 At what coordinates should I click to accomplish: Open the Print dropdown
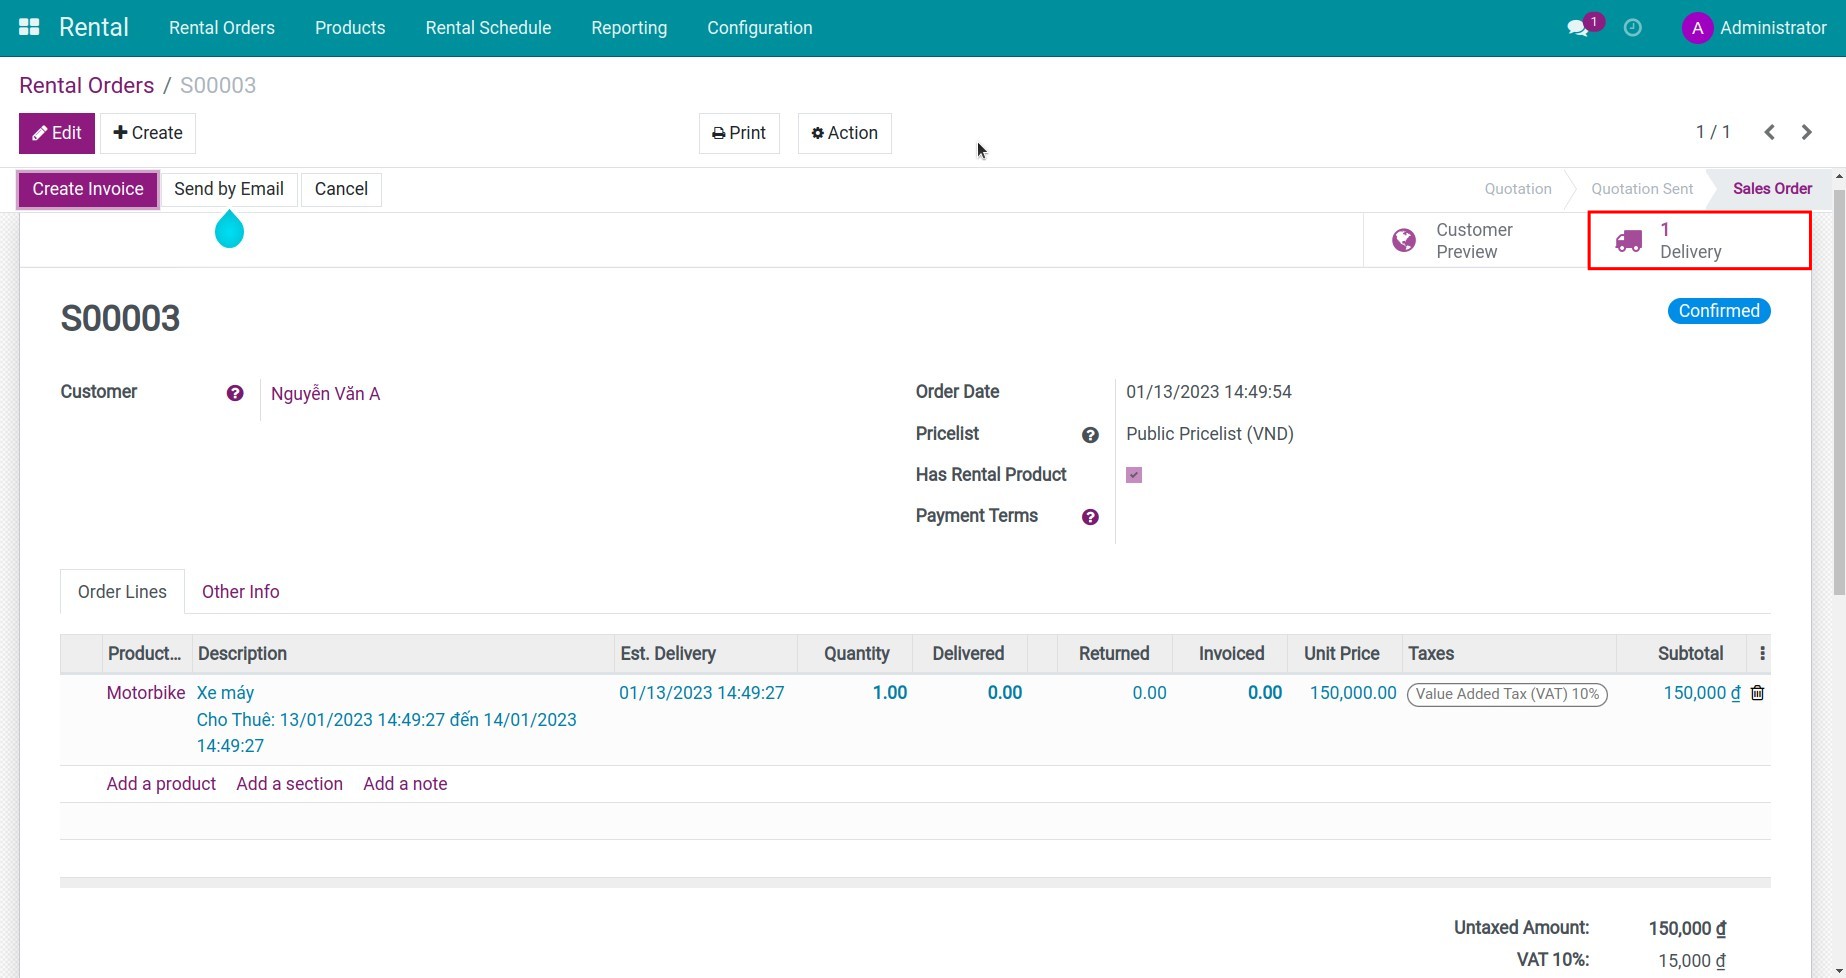click(739, 133)
